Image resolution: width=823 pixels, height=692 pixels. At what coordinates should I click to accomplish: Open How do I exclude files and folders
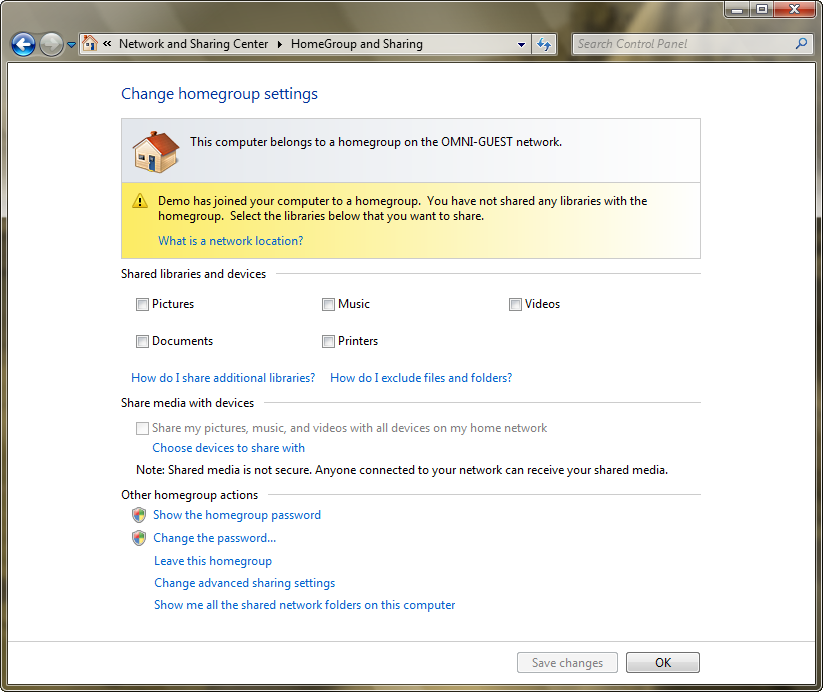(421, 378)
